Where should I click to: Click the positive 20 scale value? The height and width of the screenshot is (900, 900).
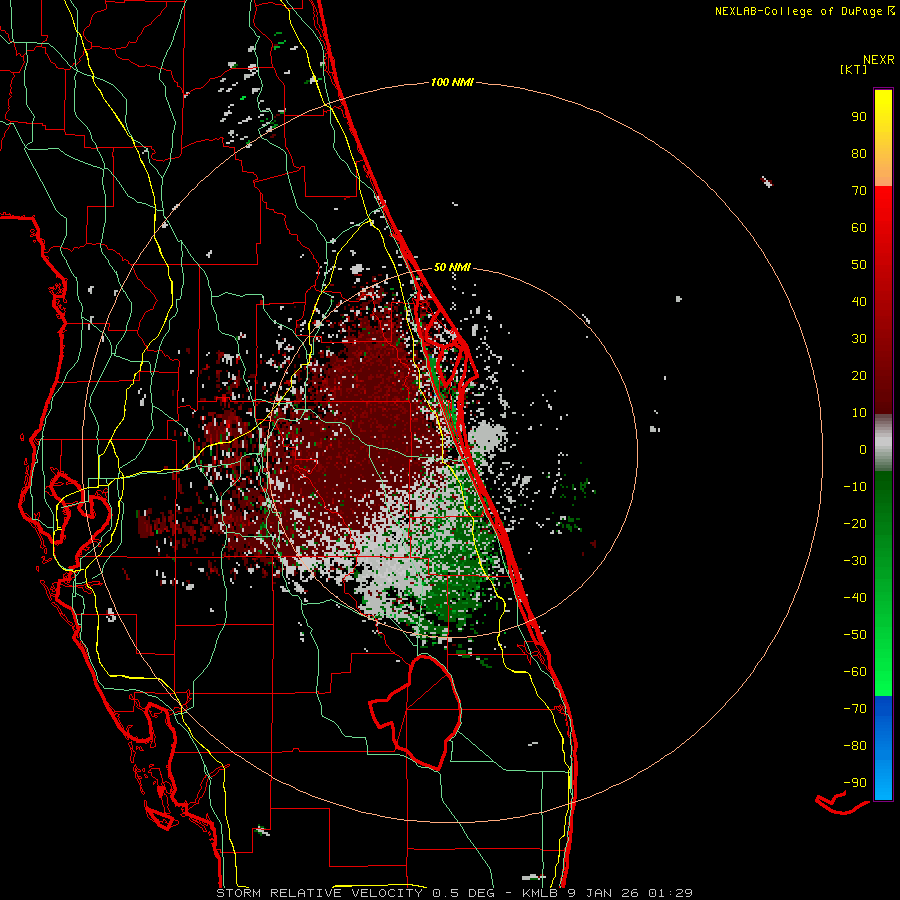tap(859, 375)
